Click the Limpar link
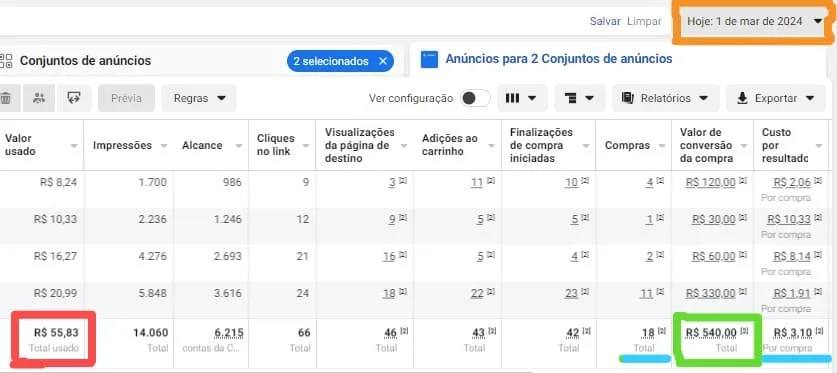 (x=644, y=21)
